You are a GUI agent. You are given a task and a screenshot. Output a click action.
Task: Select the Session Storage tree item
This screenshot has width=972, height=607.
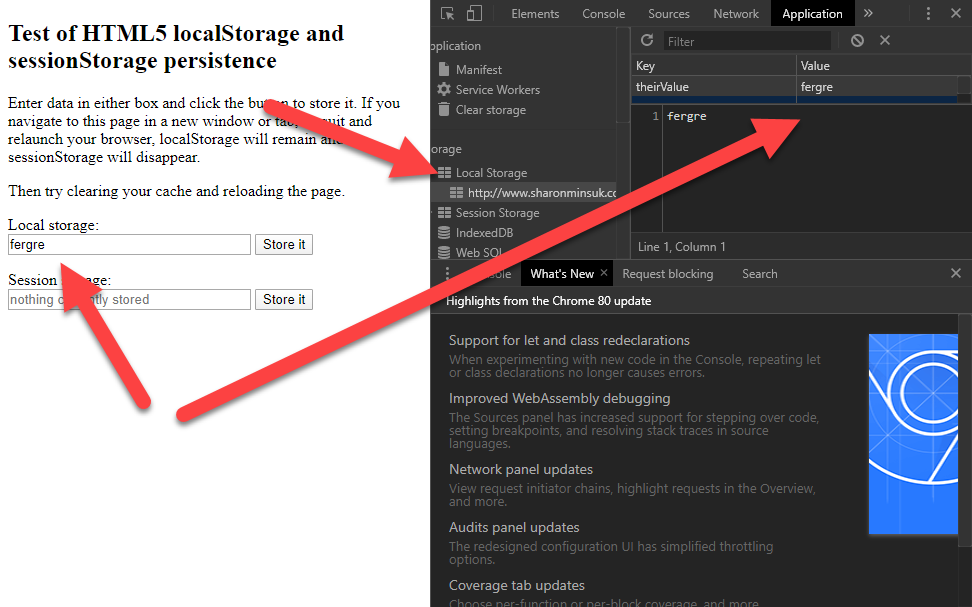click(498, 213)
